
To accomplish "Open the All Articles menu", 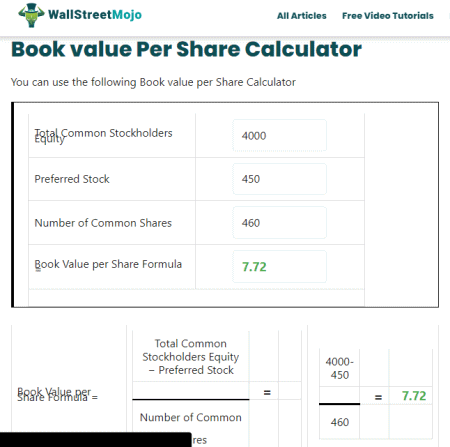I will click(x=302, y=16).
